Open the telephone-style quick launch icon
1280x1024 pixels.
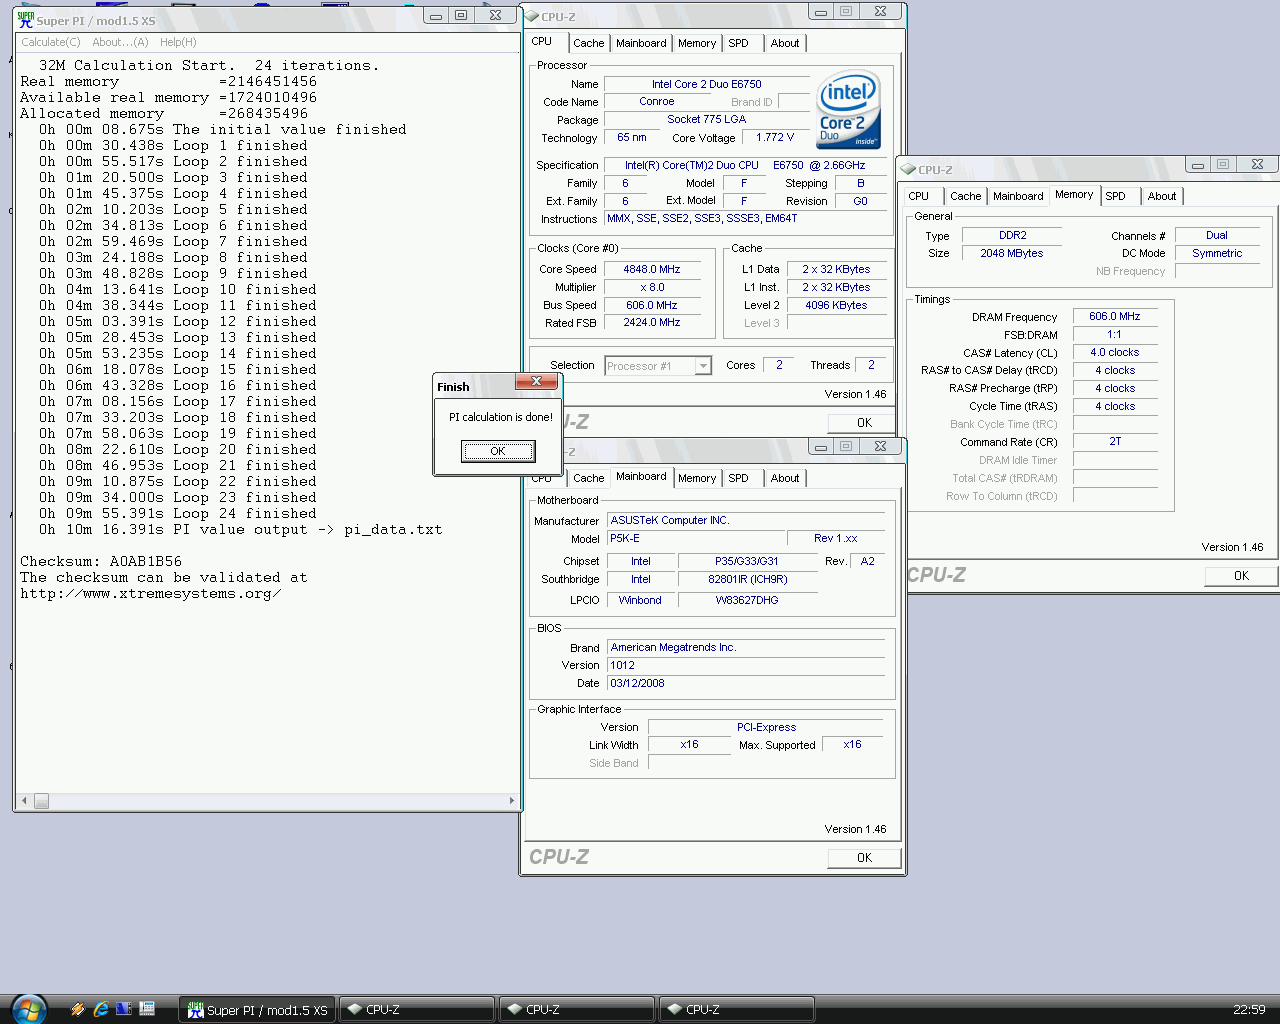click(147, 1009)
